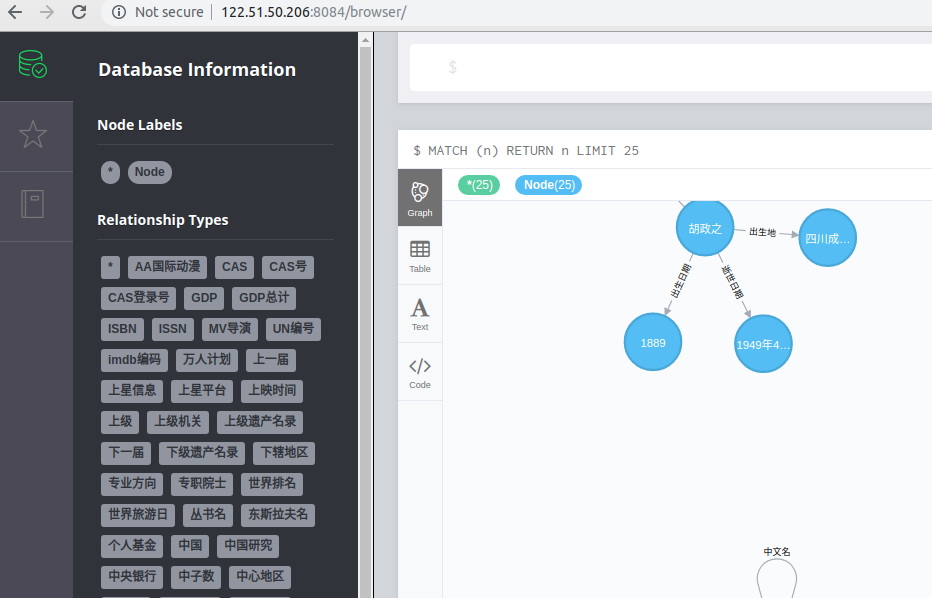Select the ISBN relationship type
Image resolution: width=932 pixels, height=598 pixels.
(122, 329)
